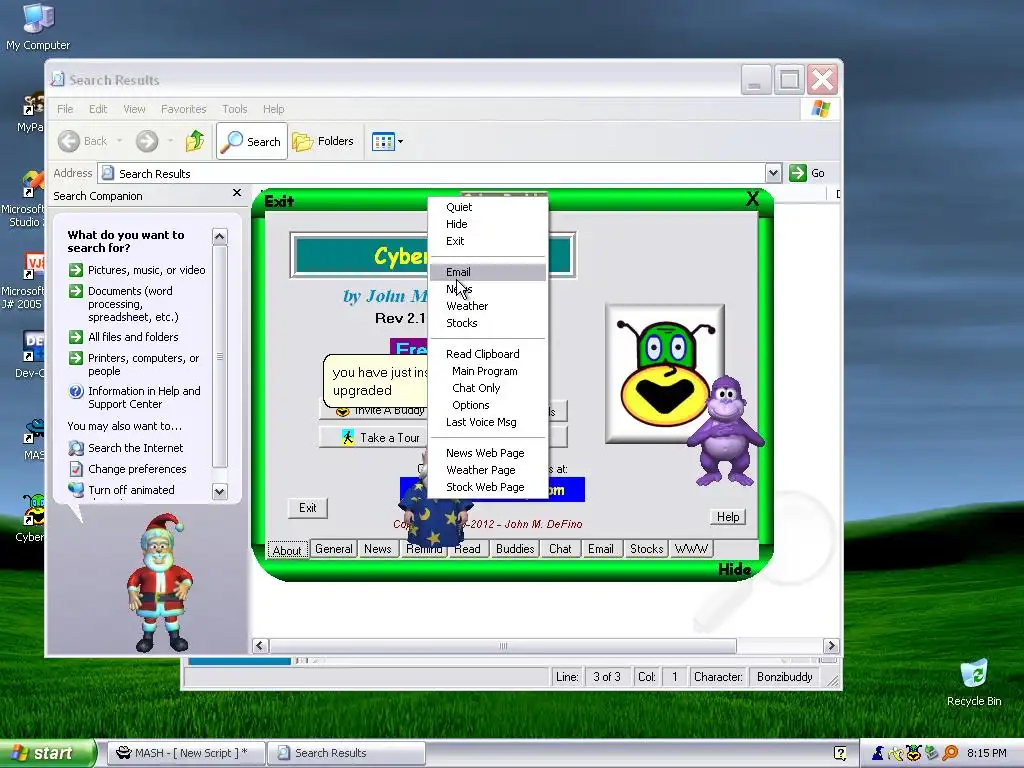The width and height of the screenshot is (1024, 768).
Task: Open News Web Page menu entry
Action: point(488,453)
